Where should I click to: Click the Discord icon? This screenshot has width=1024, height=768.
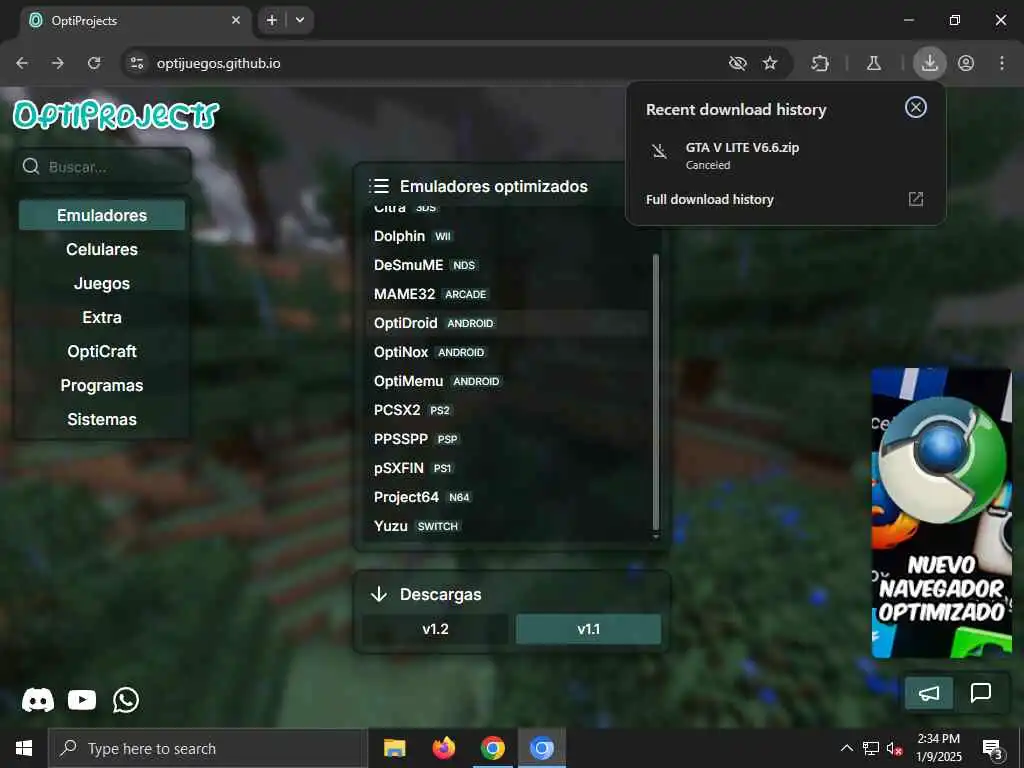pyautogui.click(x=38, y=700)
